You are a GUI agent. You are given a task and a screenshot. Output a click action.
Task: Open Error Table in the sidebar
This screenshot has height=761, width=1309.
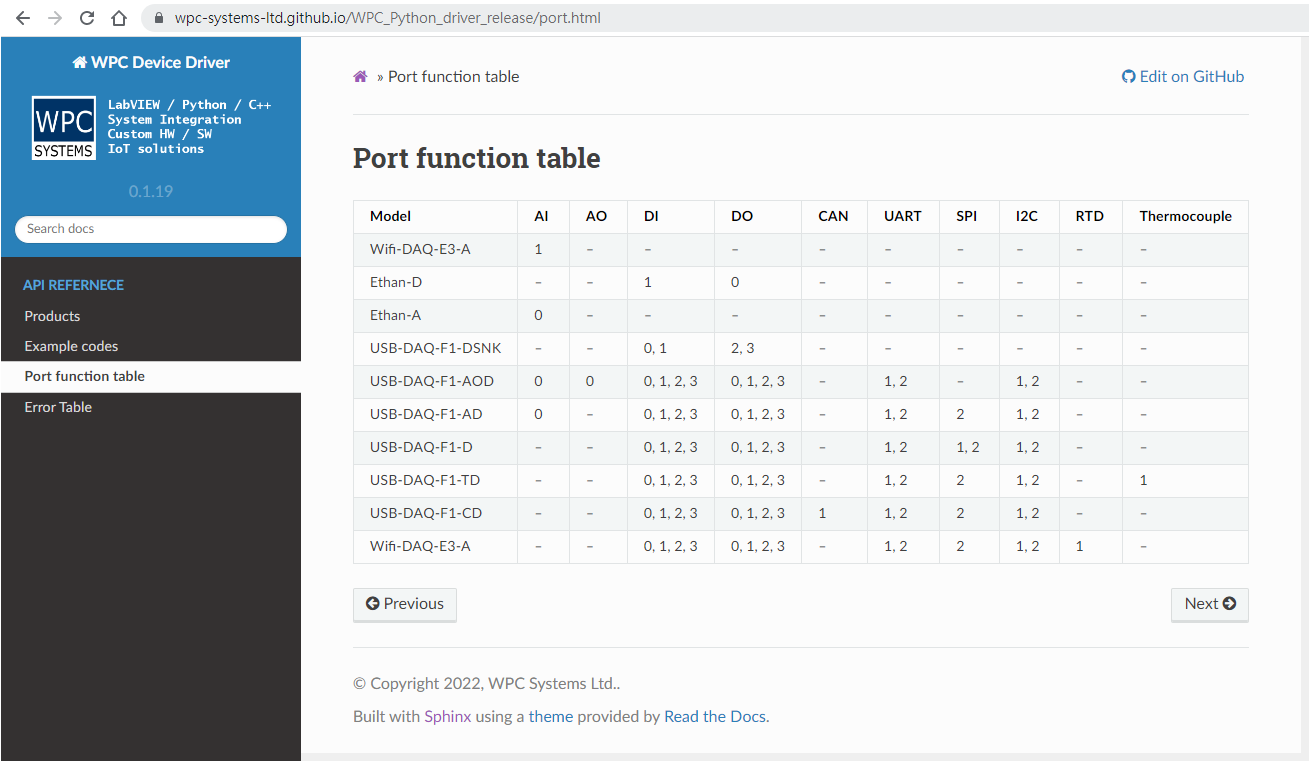151,407
